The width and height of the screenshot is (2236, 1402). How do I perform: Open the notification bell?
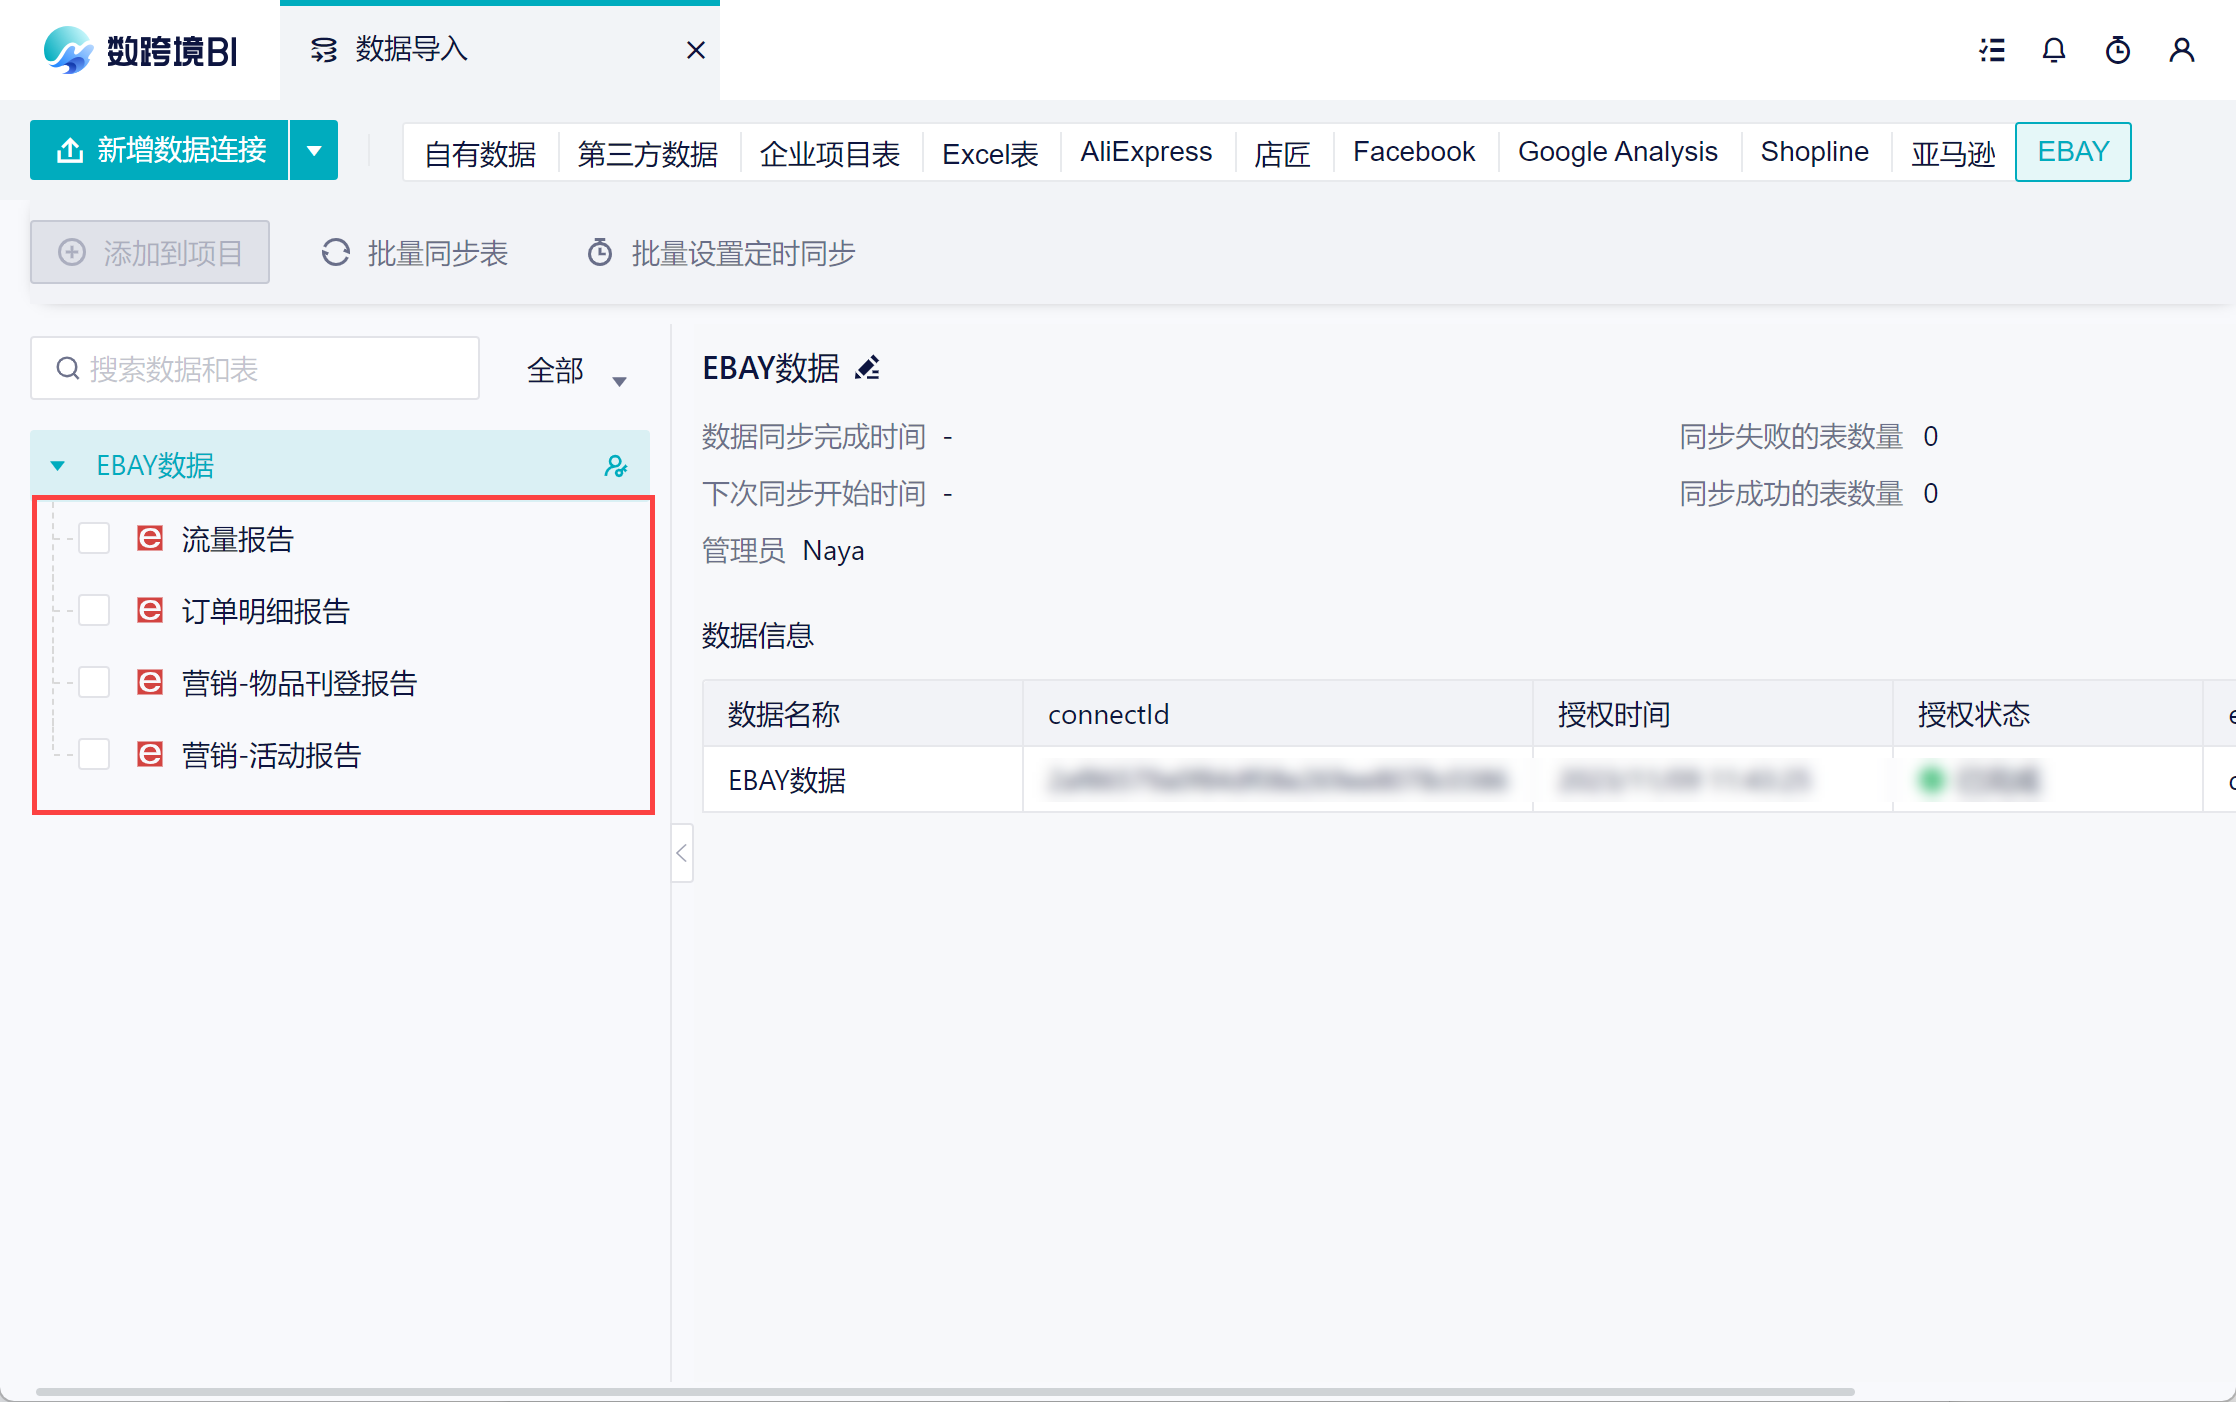click(2054, 50)
